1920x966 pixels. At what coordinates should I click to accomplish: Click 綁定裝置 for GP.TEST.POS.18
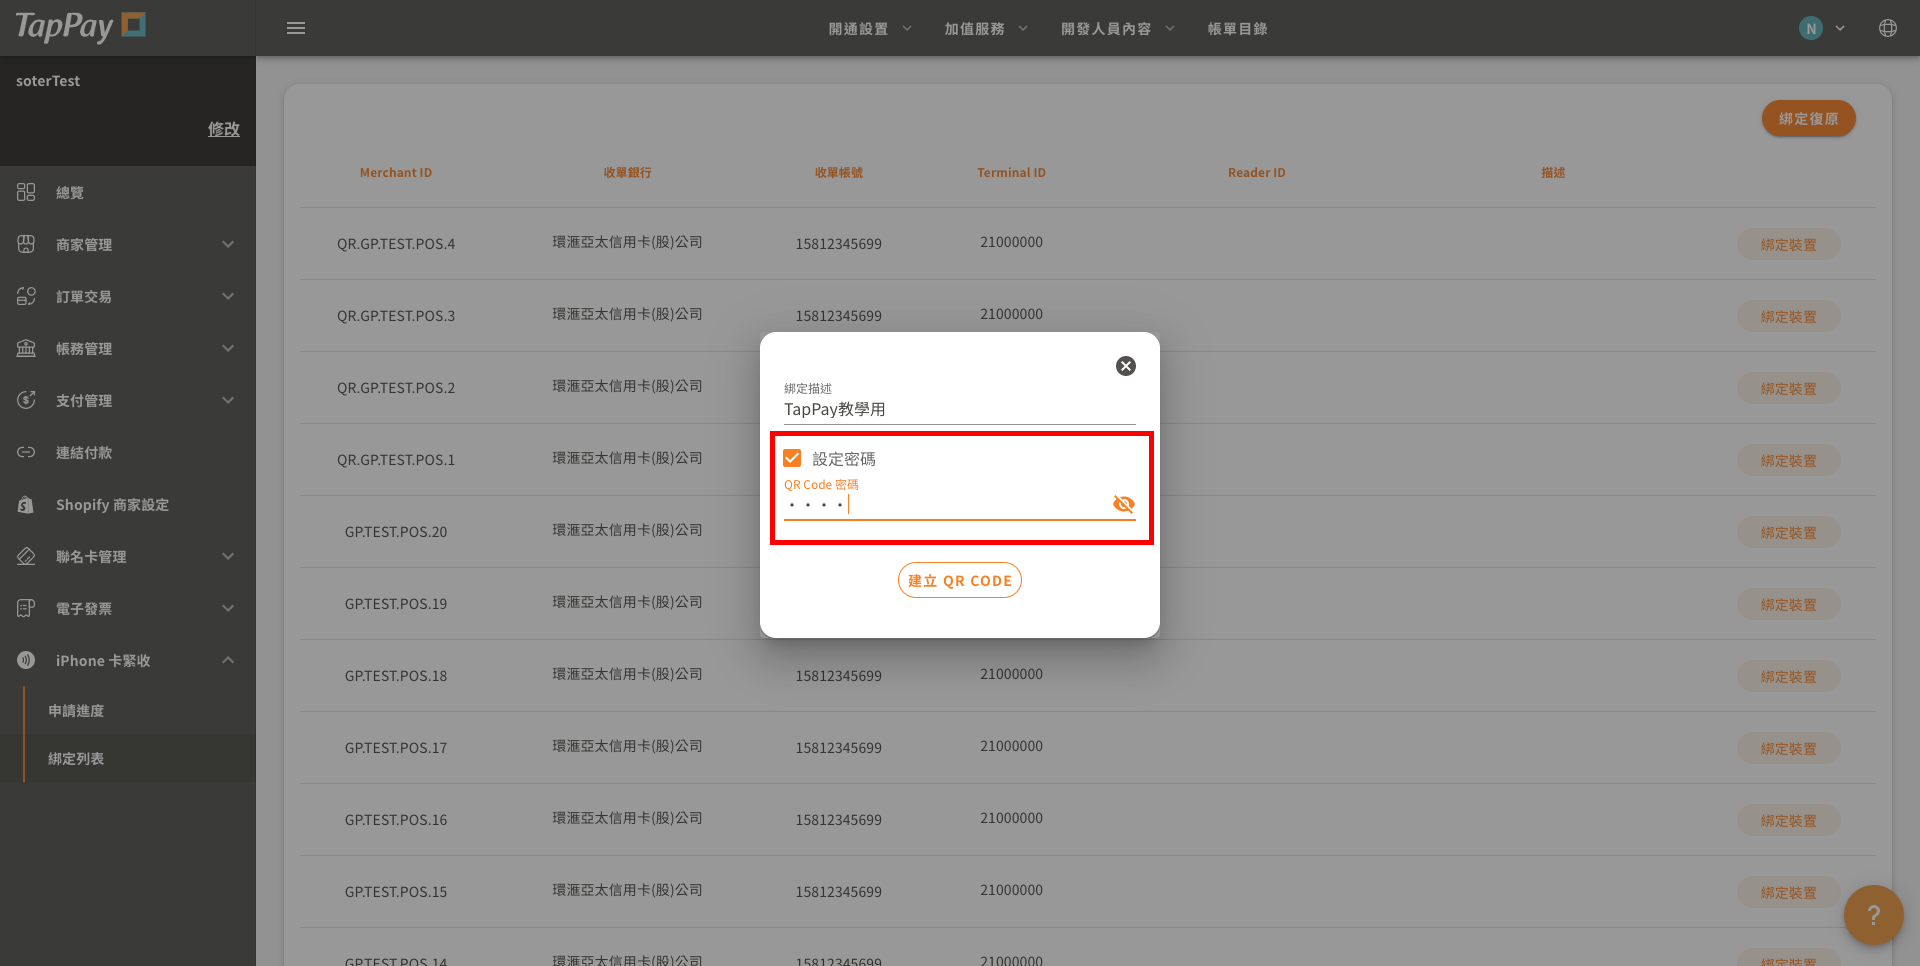tap(1788, 677)
